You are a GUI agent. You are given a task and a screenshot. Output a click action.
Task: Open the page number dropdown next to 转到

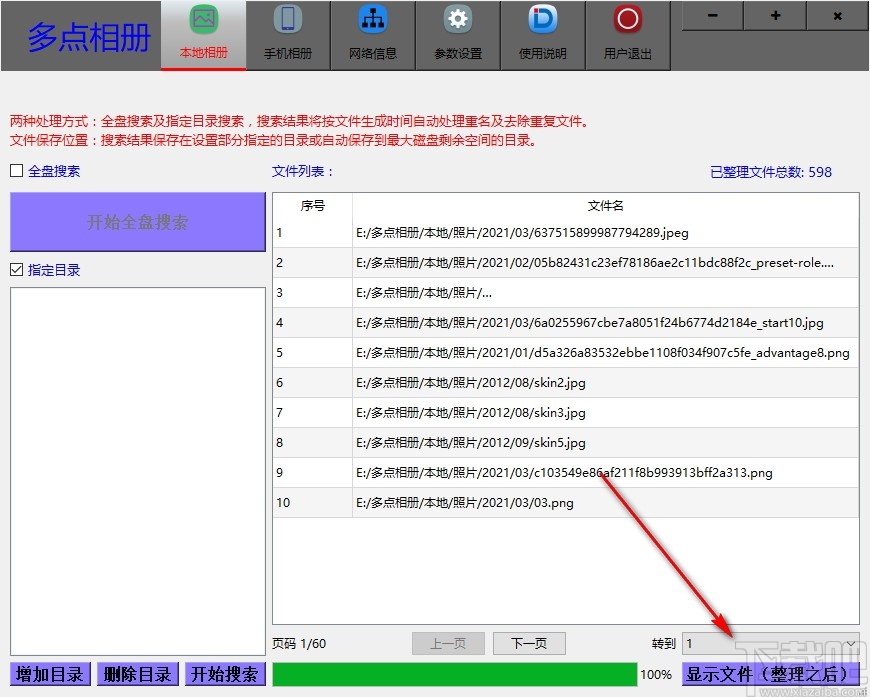850,643
